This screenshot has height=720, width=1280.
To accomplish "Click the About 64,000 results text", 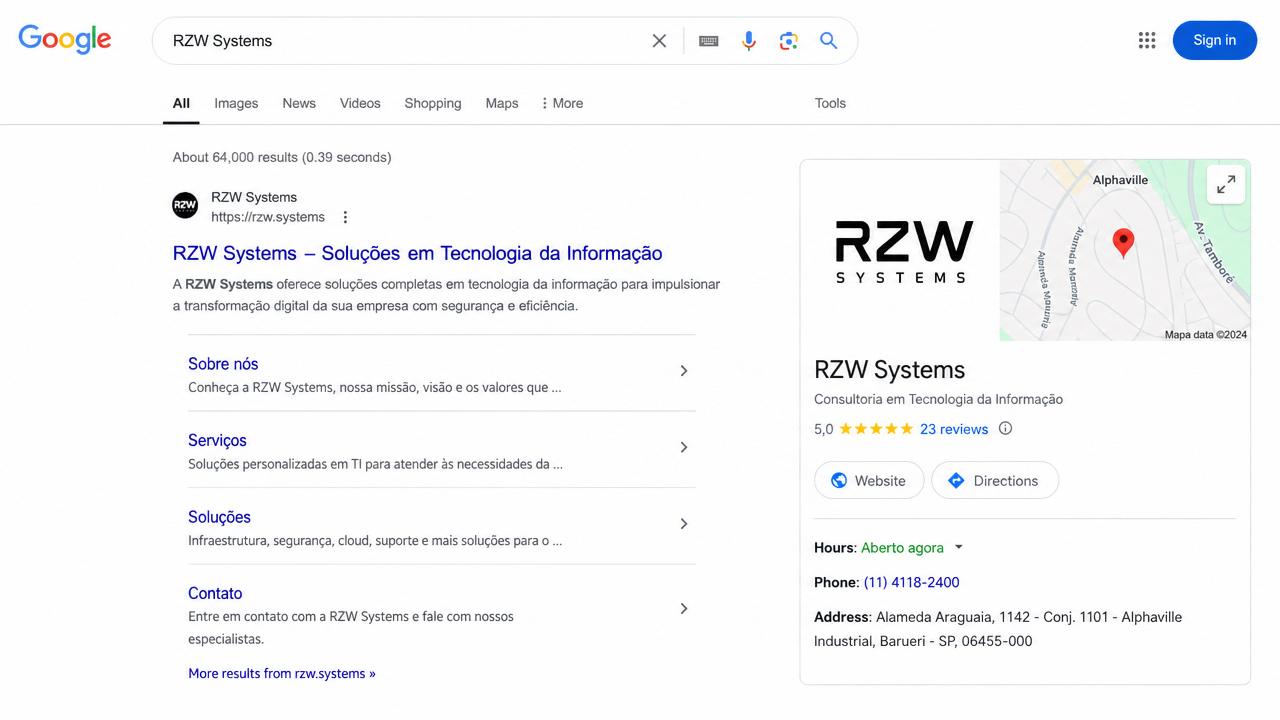I will (282, 157).
